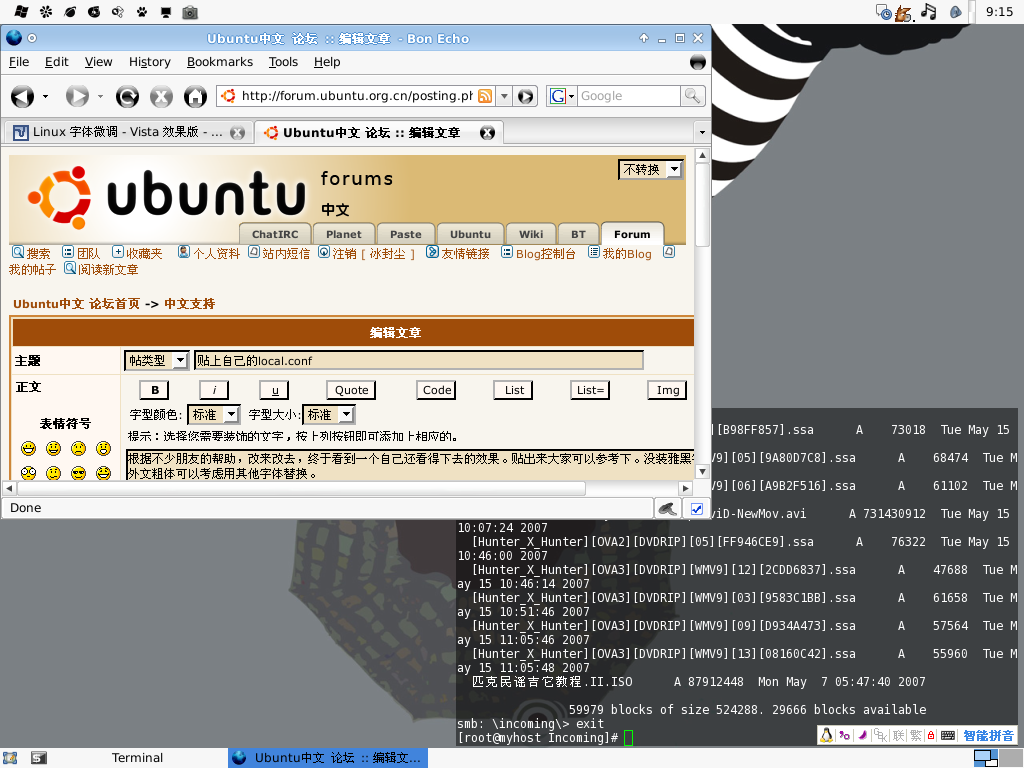This screenshot has width=1024, height=768.
Task: Click the RSS feed icon in address bar
Action: 485,96
